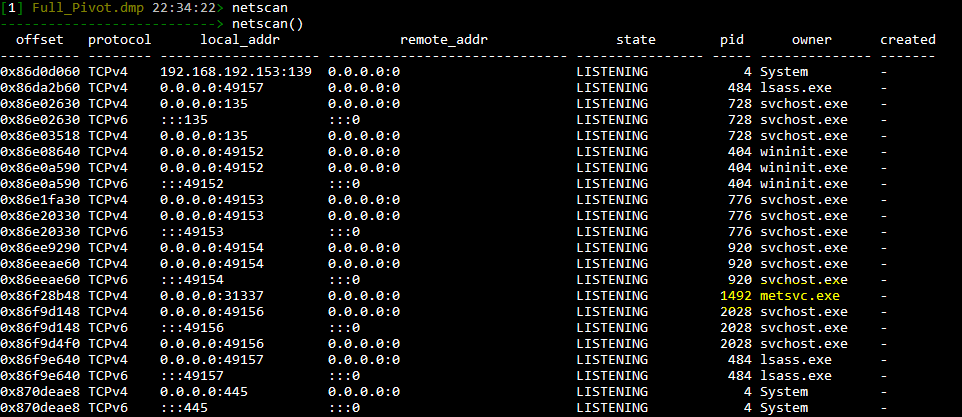Viewport: 962px width, 417px height.
Task: Click the created column header
Action: click(x=907, y=40)
